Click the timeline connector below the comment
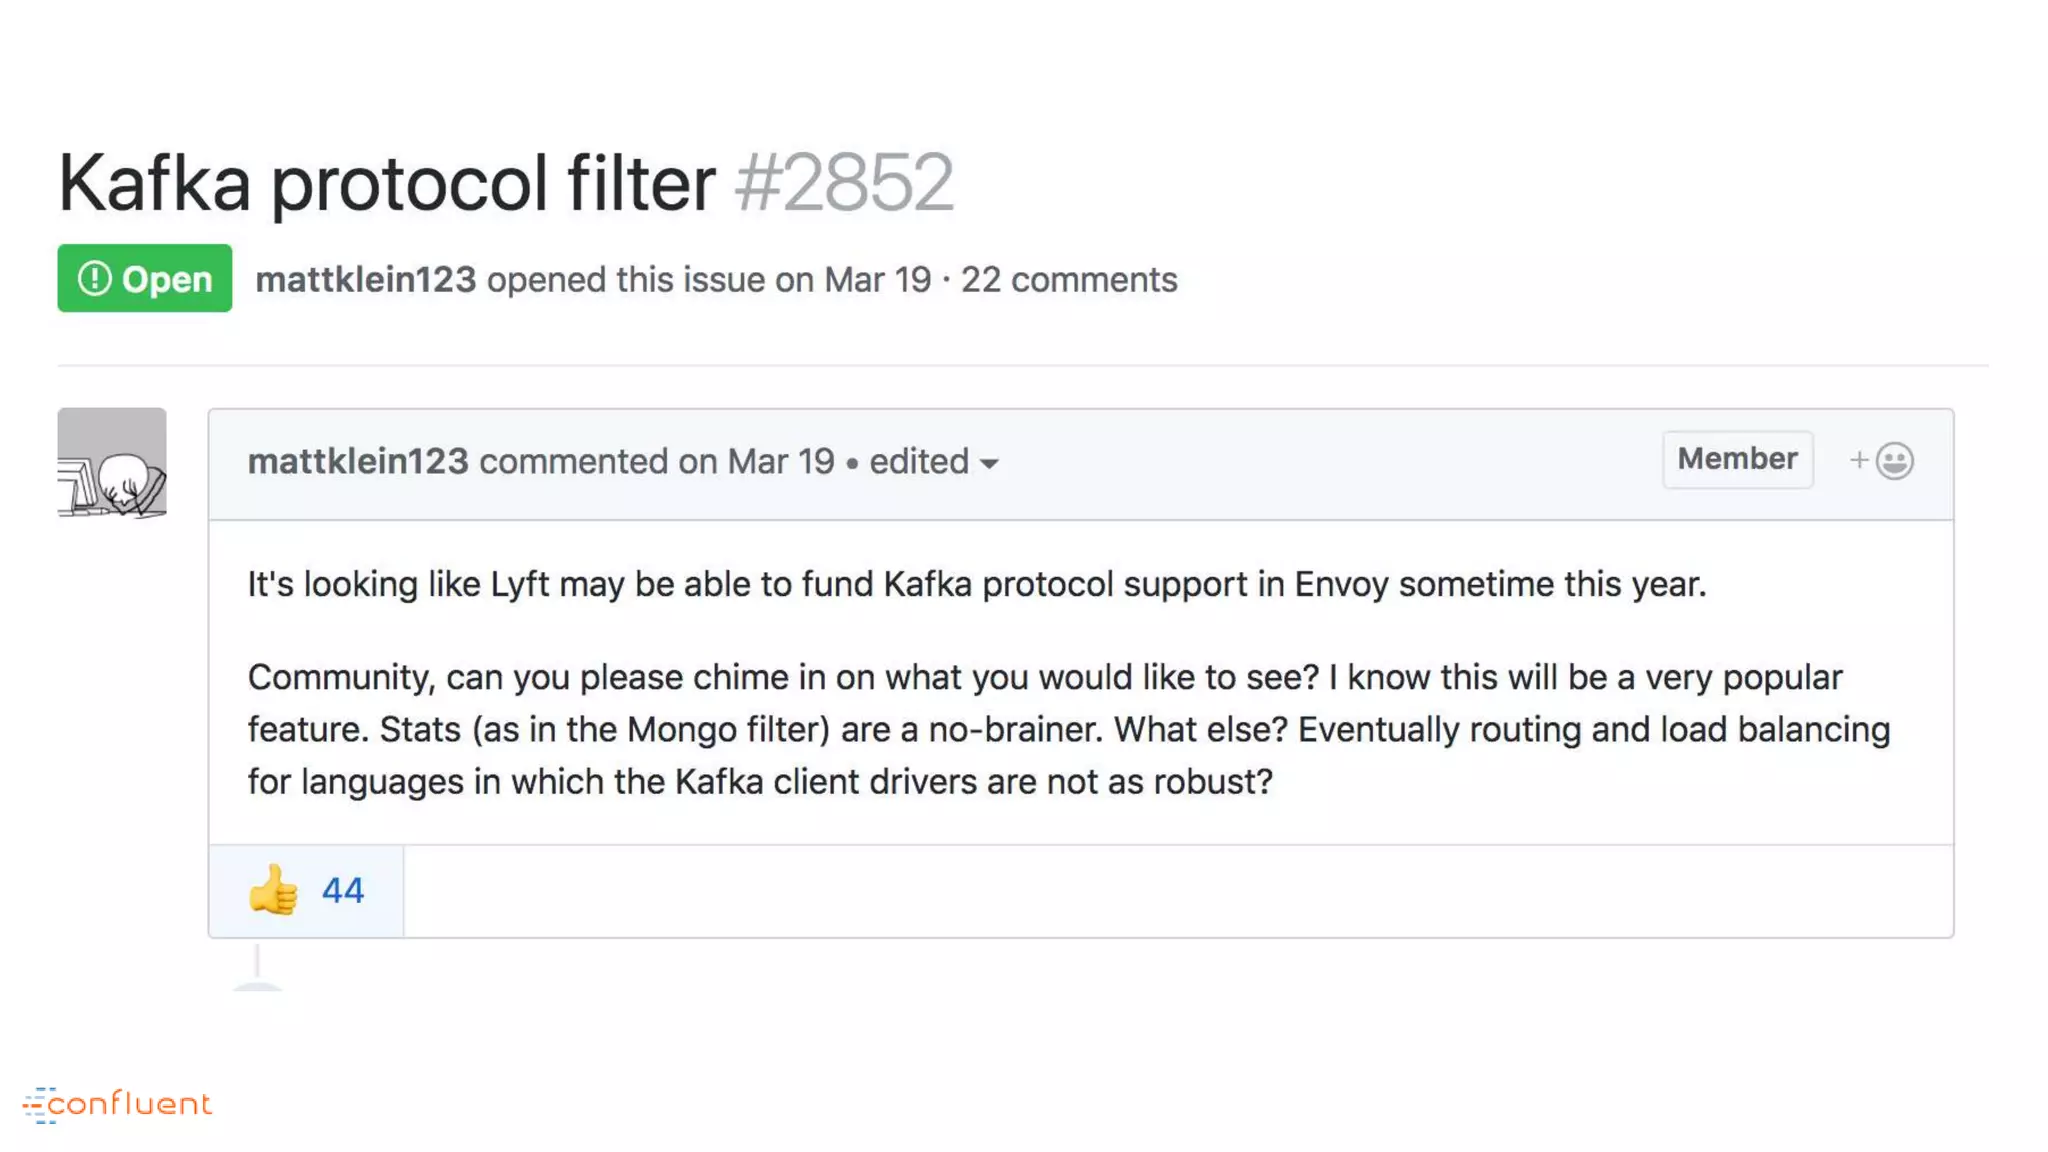 257,962
